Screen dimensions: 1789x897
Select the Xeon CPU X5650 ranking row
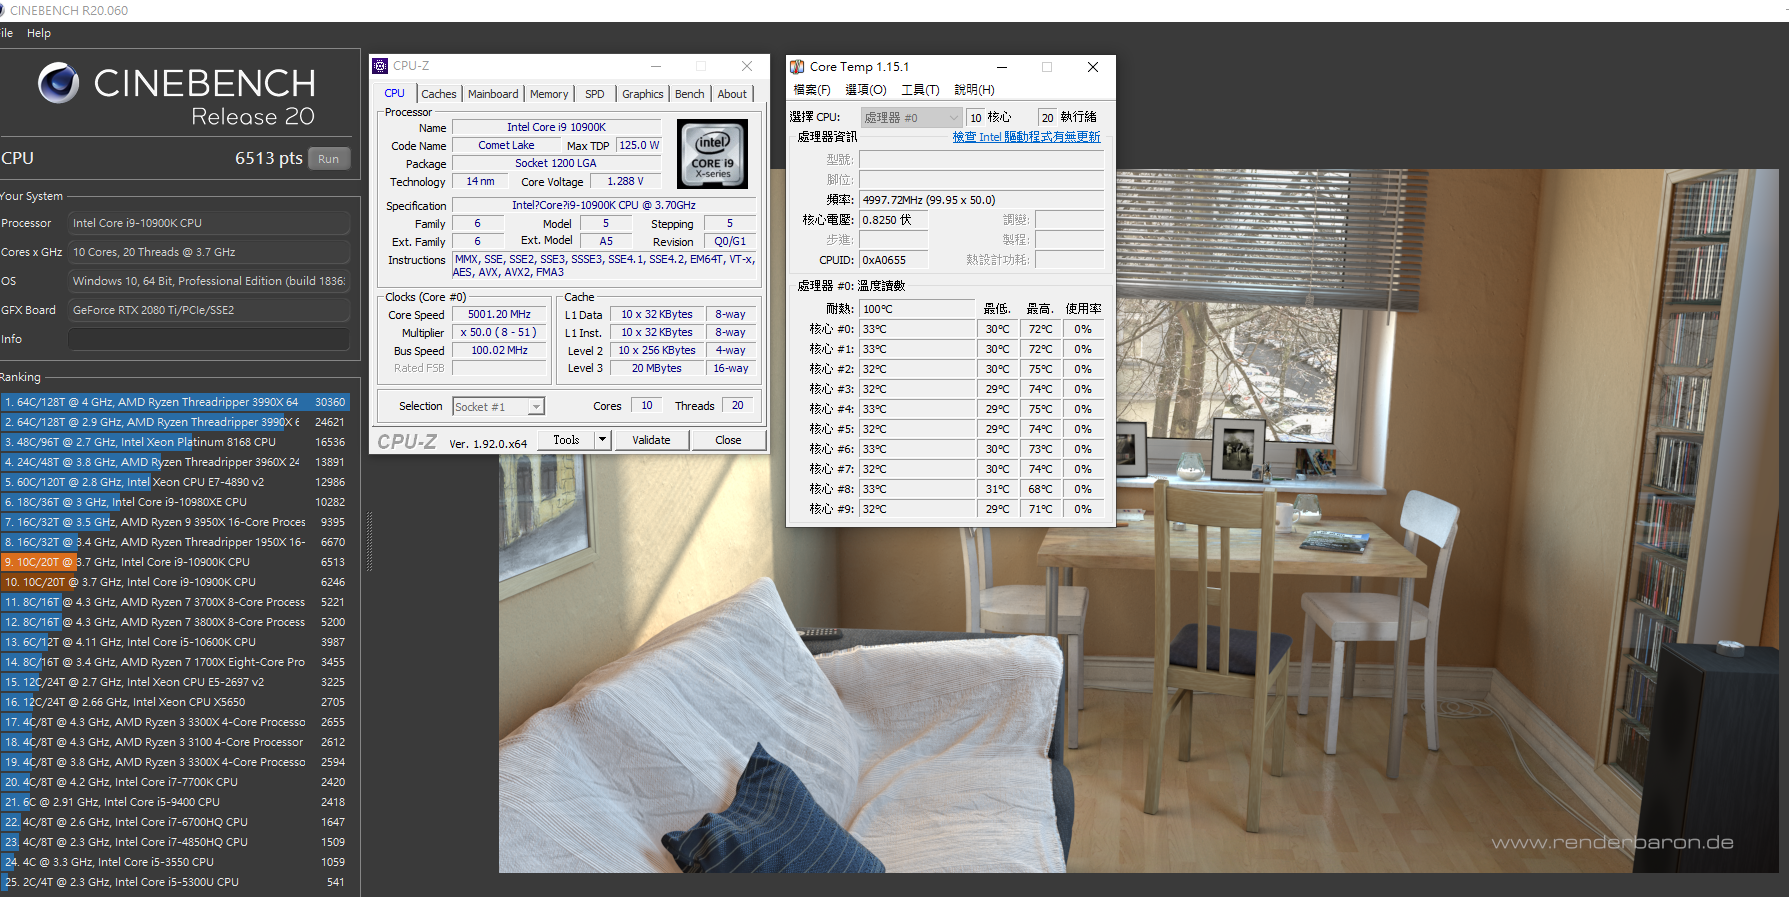(x=175, y=702)
